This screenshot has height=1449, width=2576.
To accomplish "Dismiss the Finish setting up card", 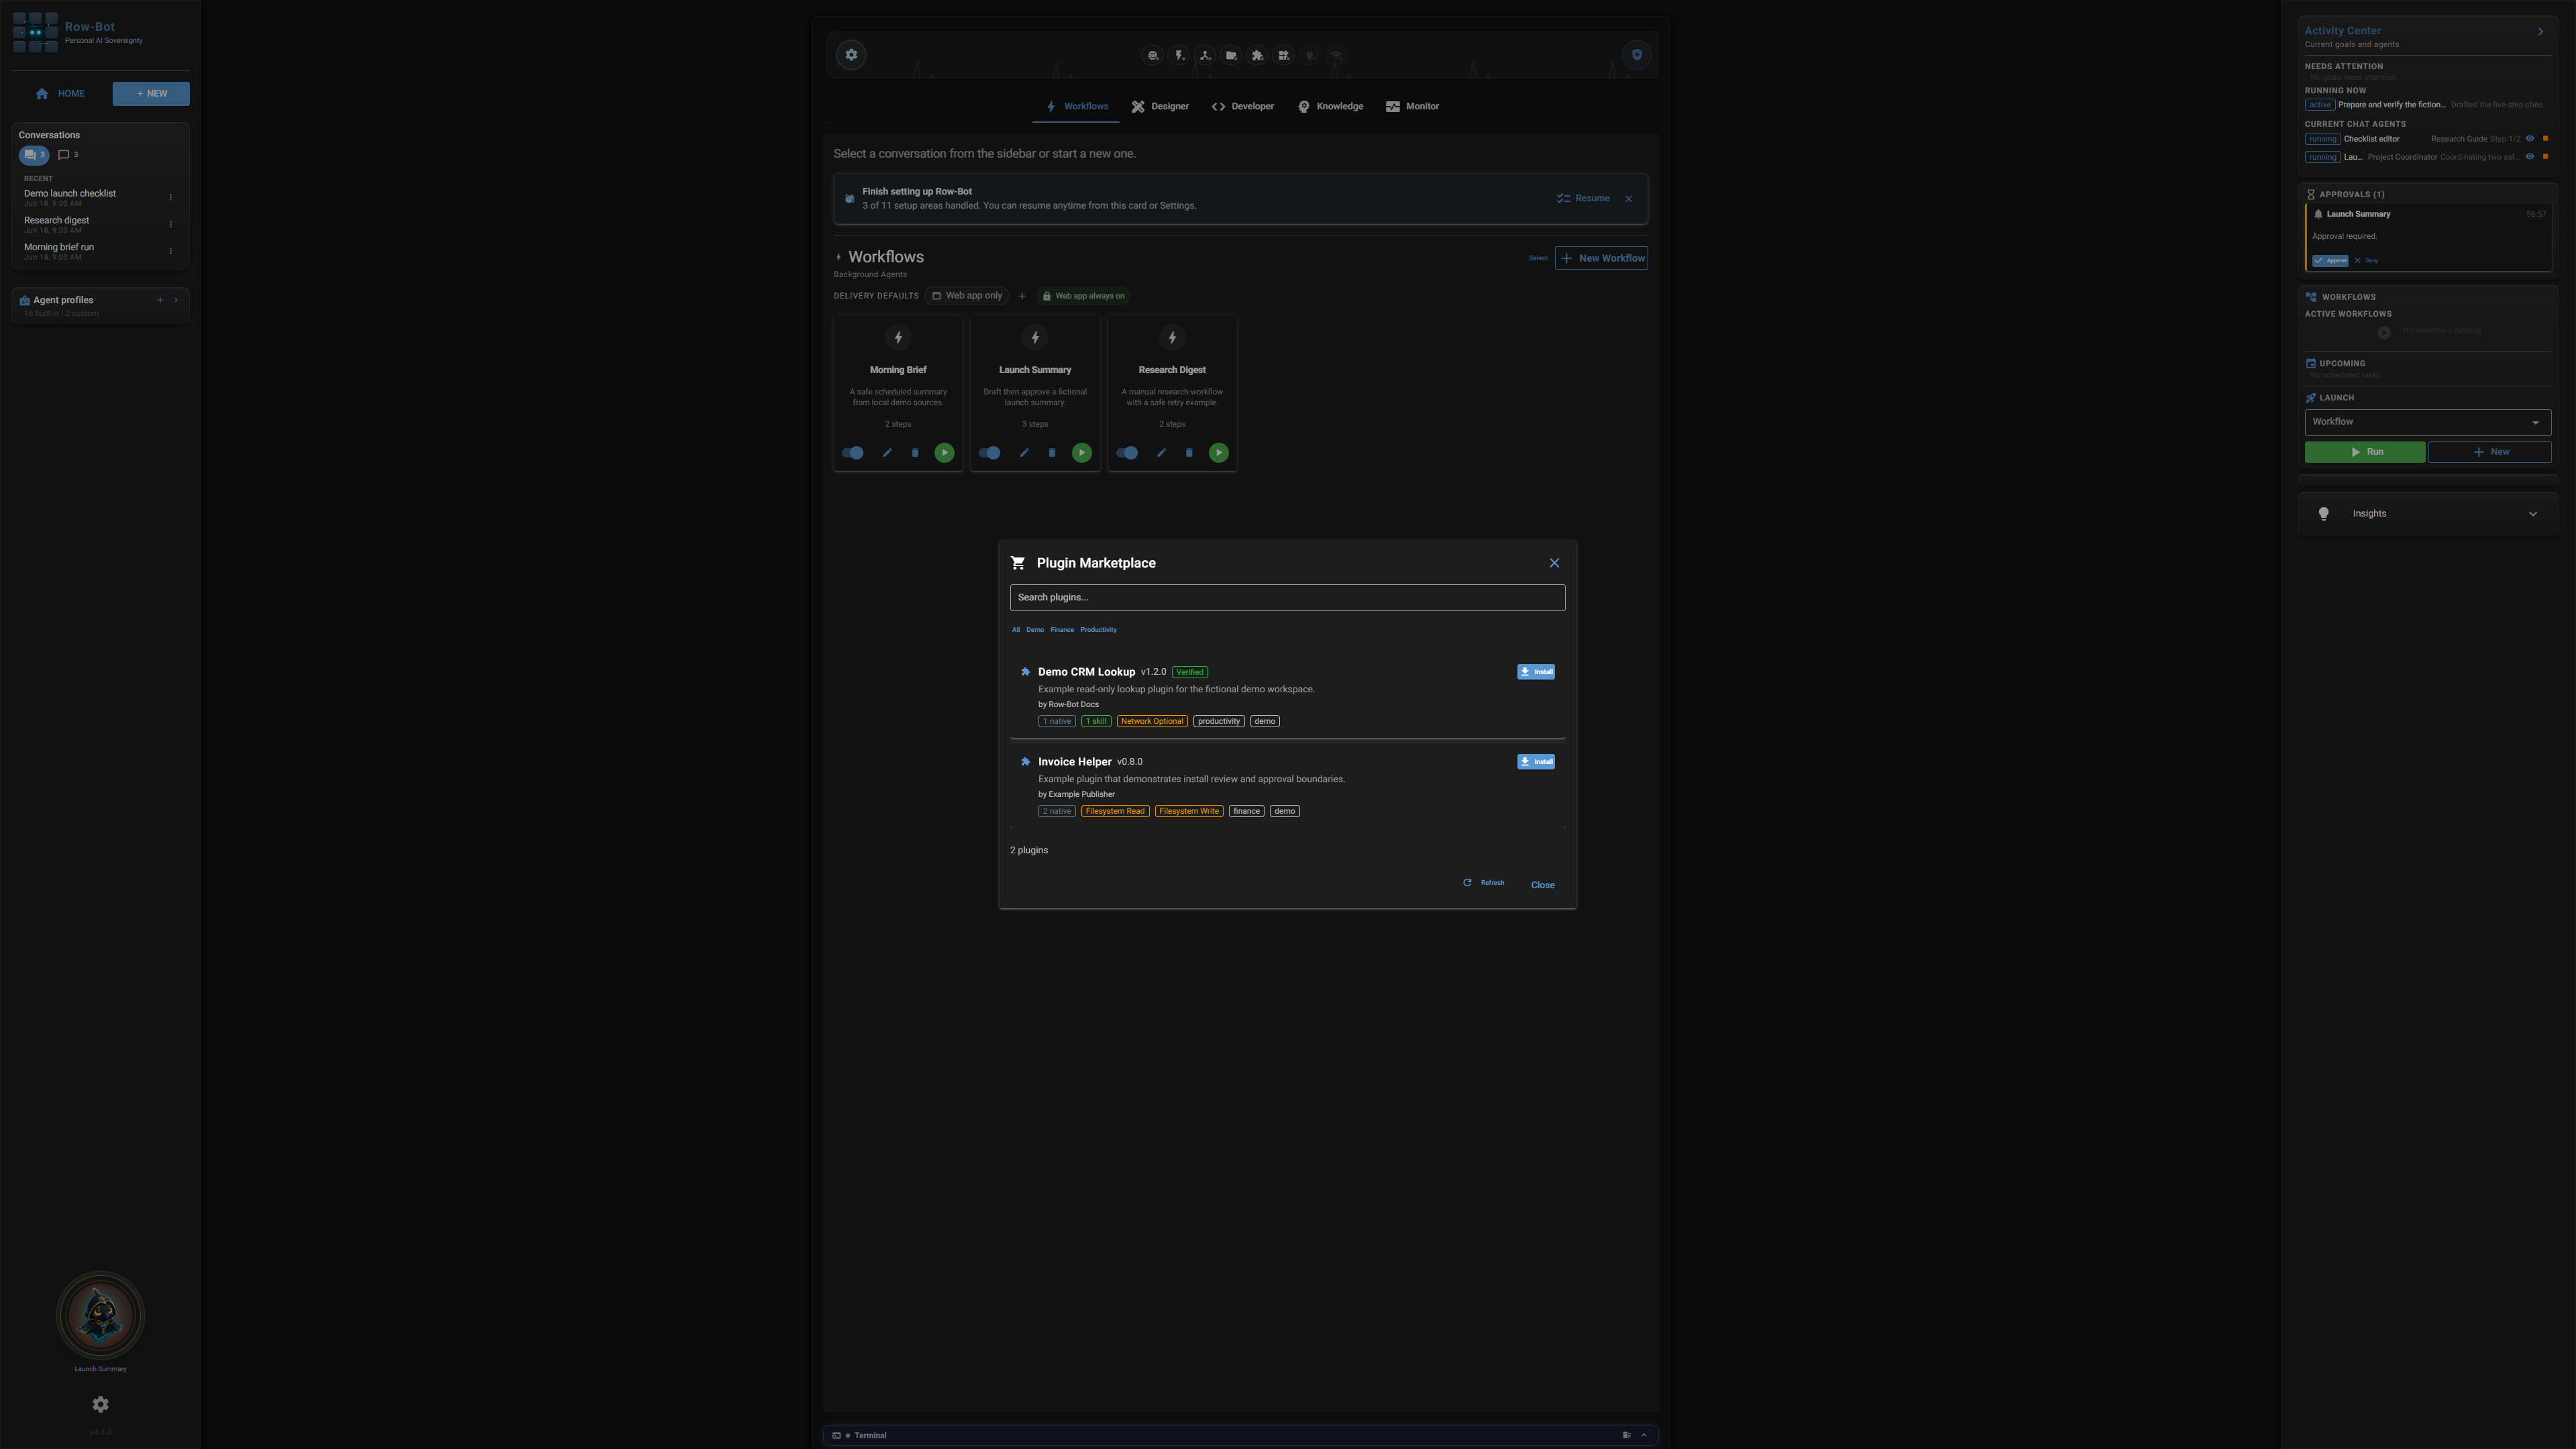I will 1628,199.
